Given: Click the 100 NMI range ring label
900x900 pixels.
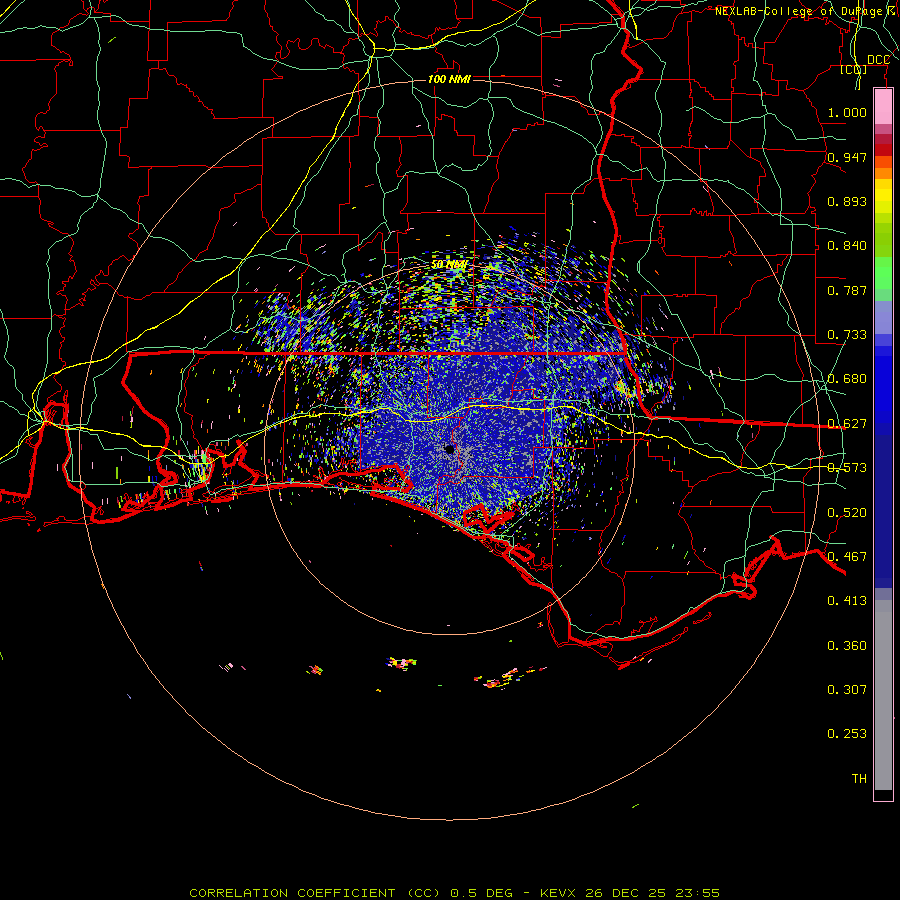Looking at the screenshot, I should (449, 79).
